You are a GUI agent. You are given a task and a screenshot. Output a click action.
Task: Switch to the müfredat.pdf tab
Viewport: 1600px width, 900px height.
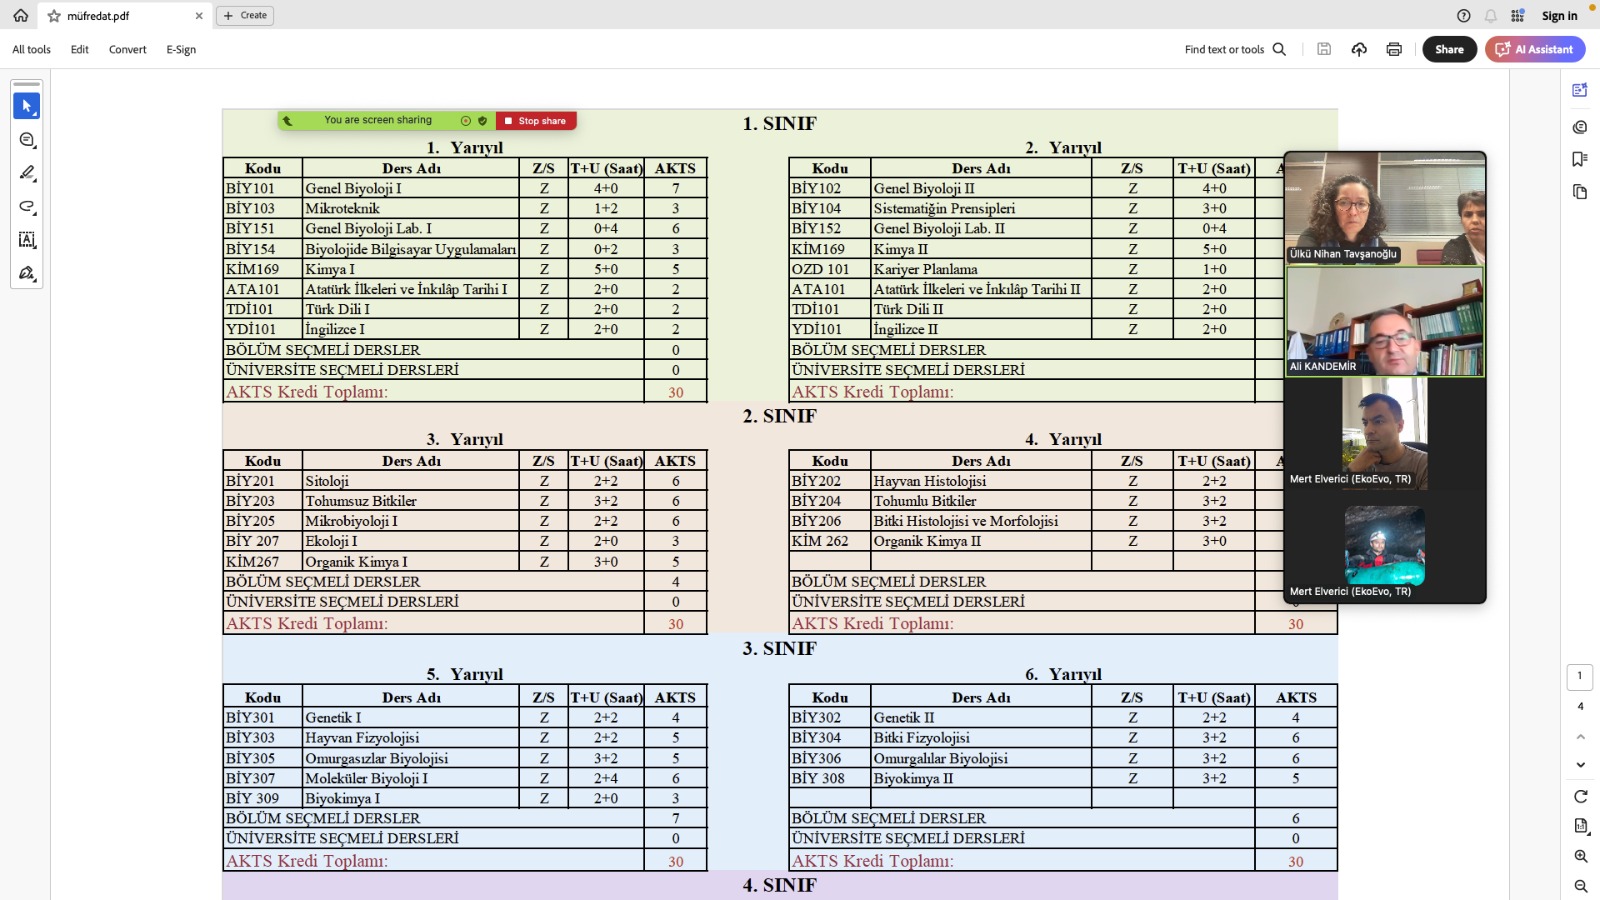tap(125, 16)
